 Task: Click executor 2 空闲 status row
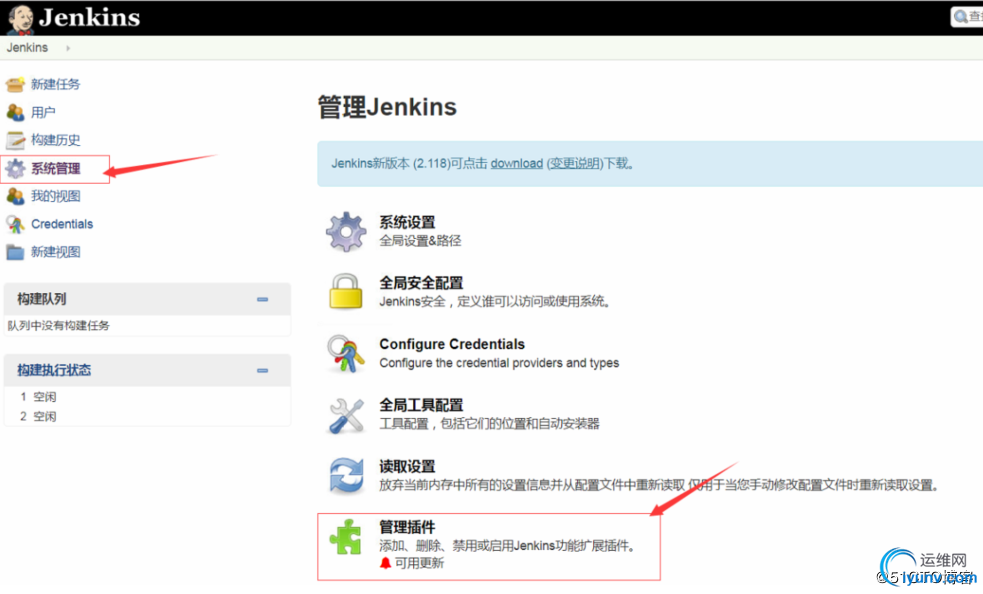(x=147, y=416)
